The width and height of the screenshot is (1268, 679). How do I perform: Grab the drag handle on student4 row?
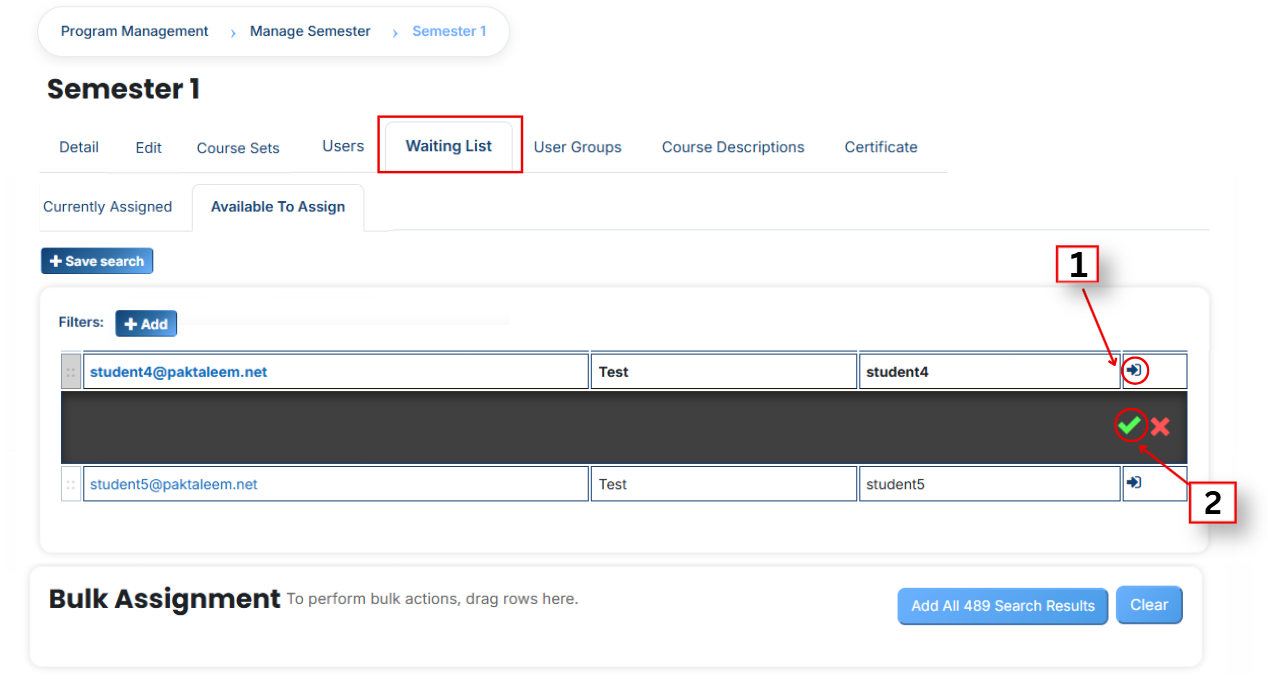click(71, 371)
